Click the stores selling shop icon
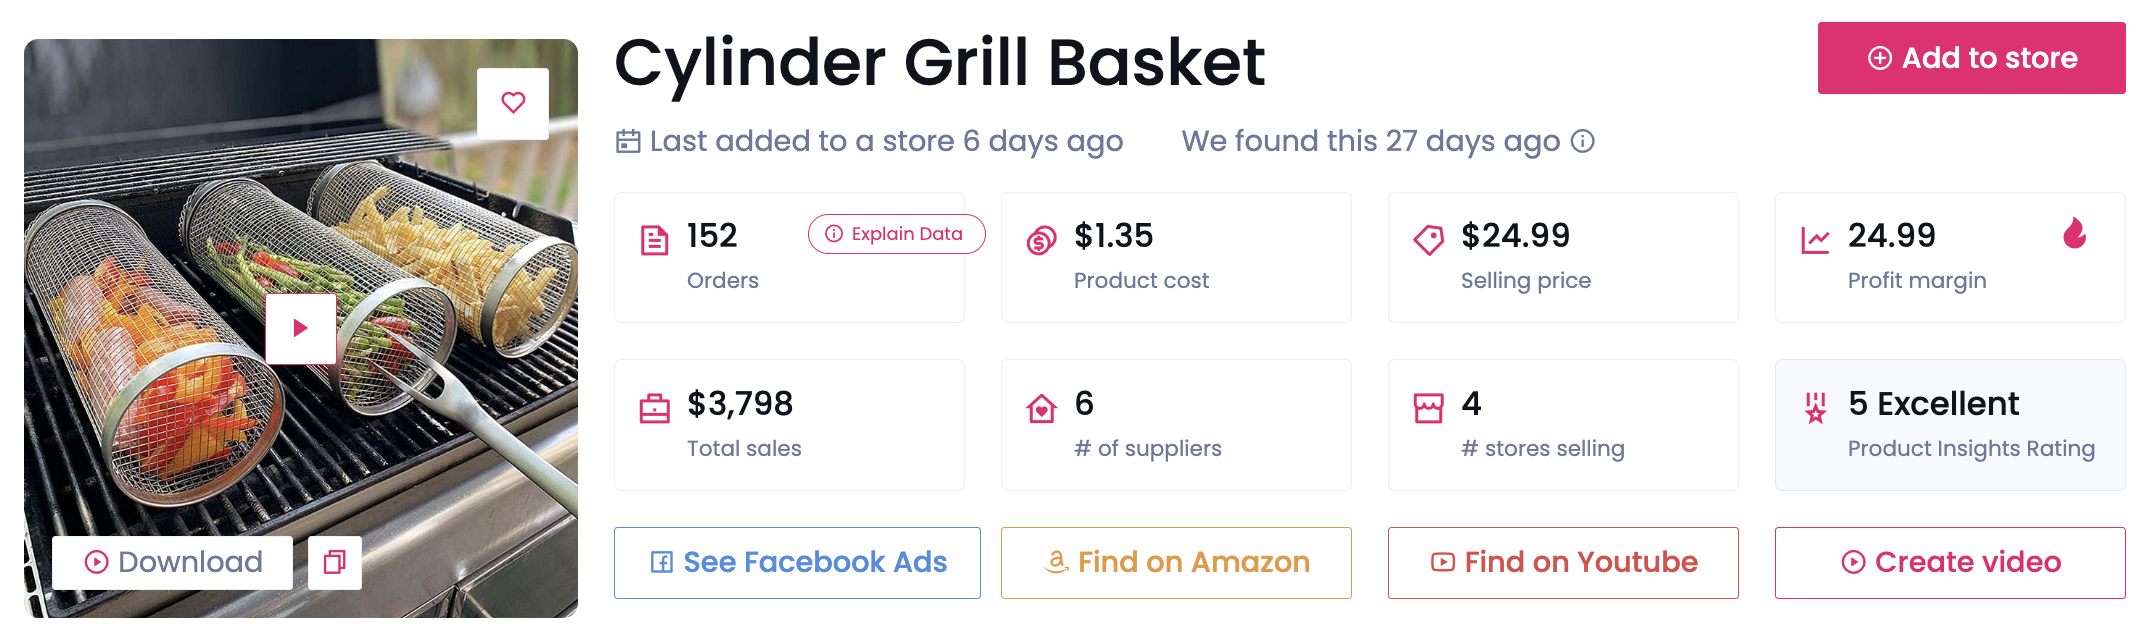The height and width of the screenshot is (626, 2144). pyautogui.click(x=1428, y=408)
